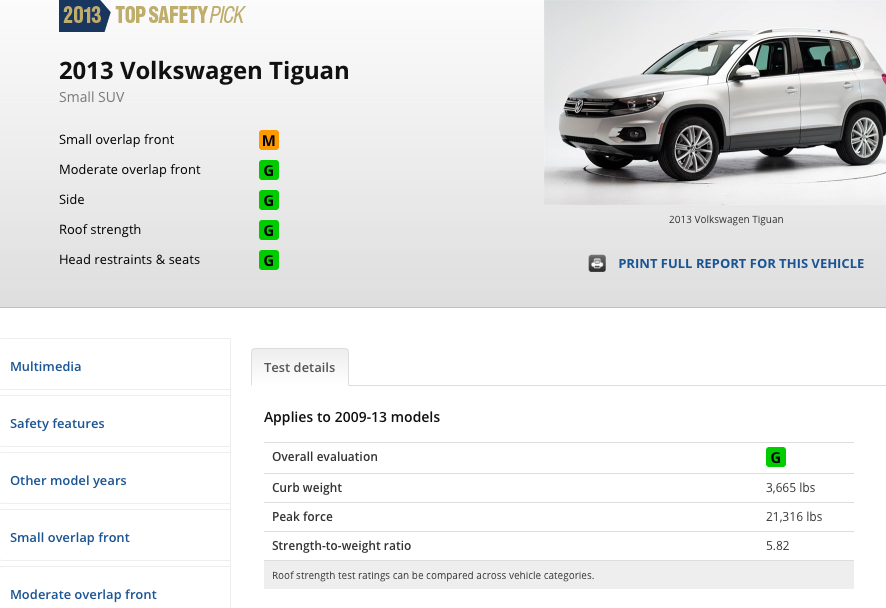Click the Side rating label
The width and height of the screenshot is (886, 608).
[x=72, y=199]
